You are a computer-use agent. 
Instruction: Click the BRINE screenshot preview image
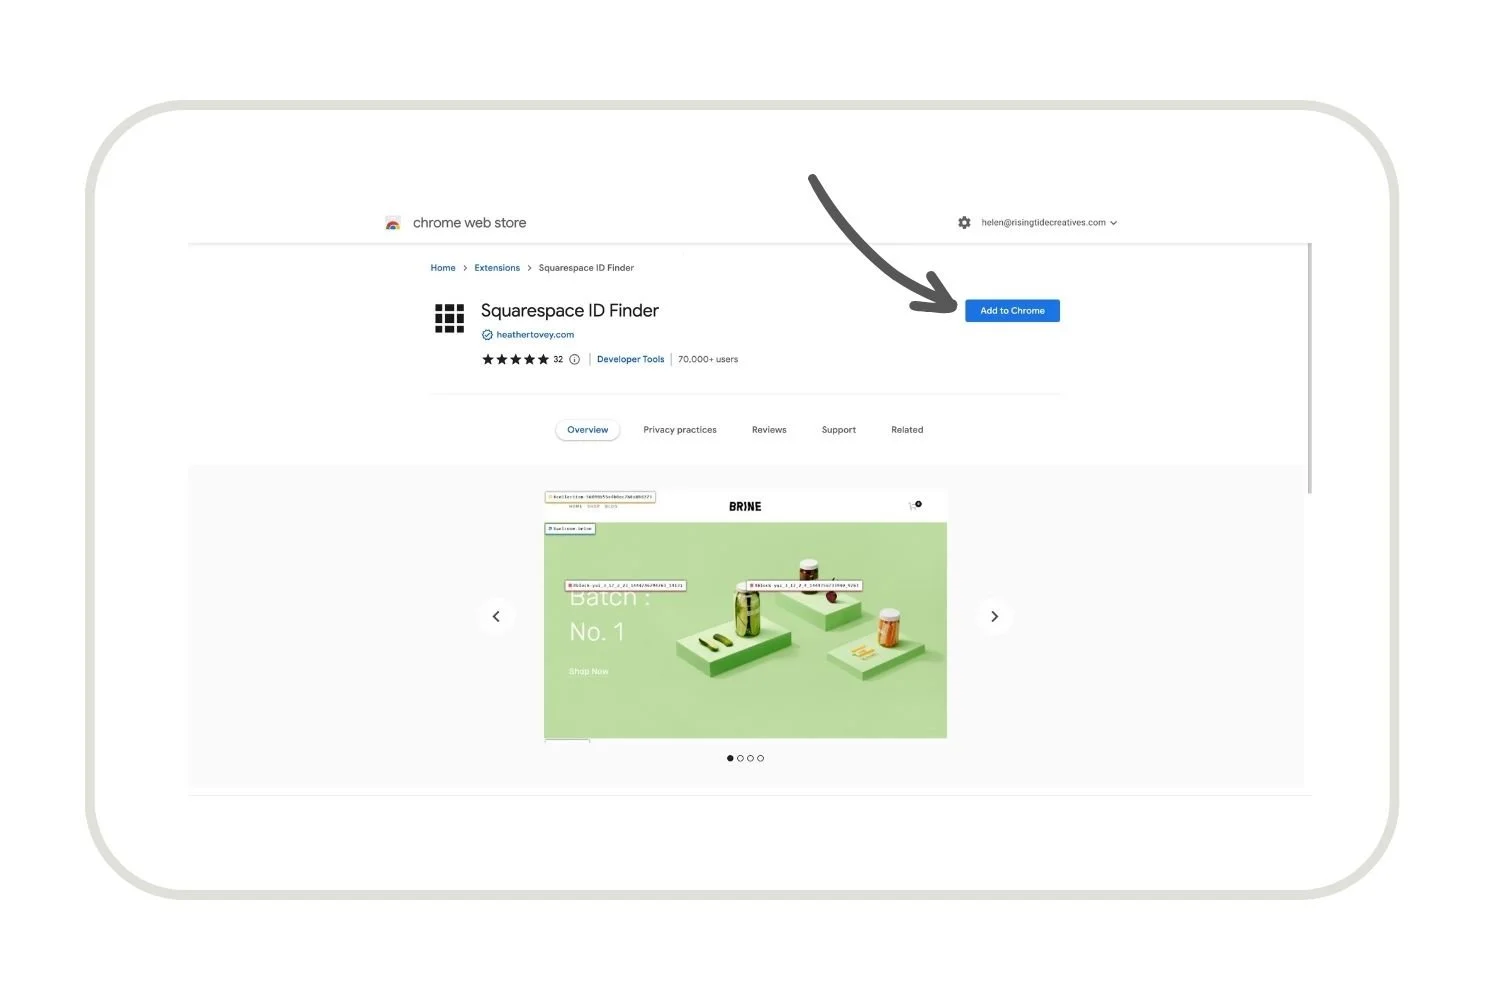pos(745,614)
